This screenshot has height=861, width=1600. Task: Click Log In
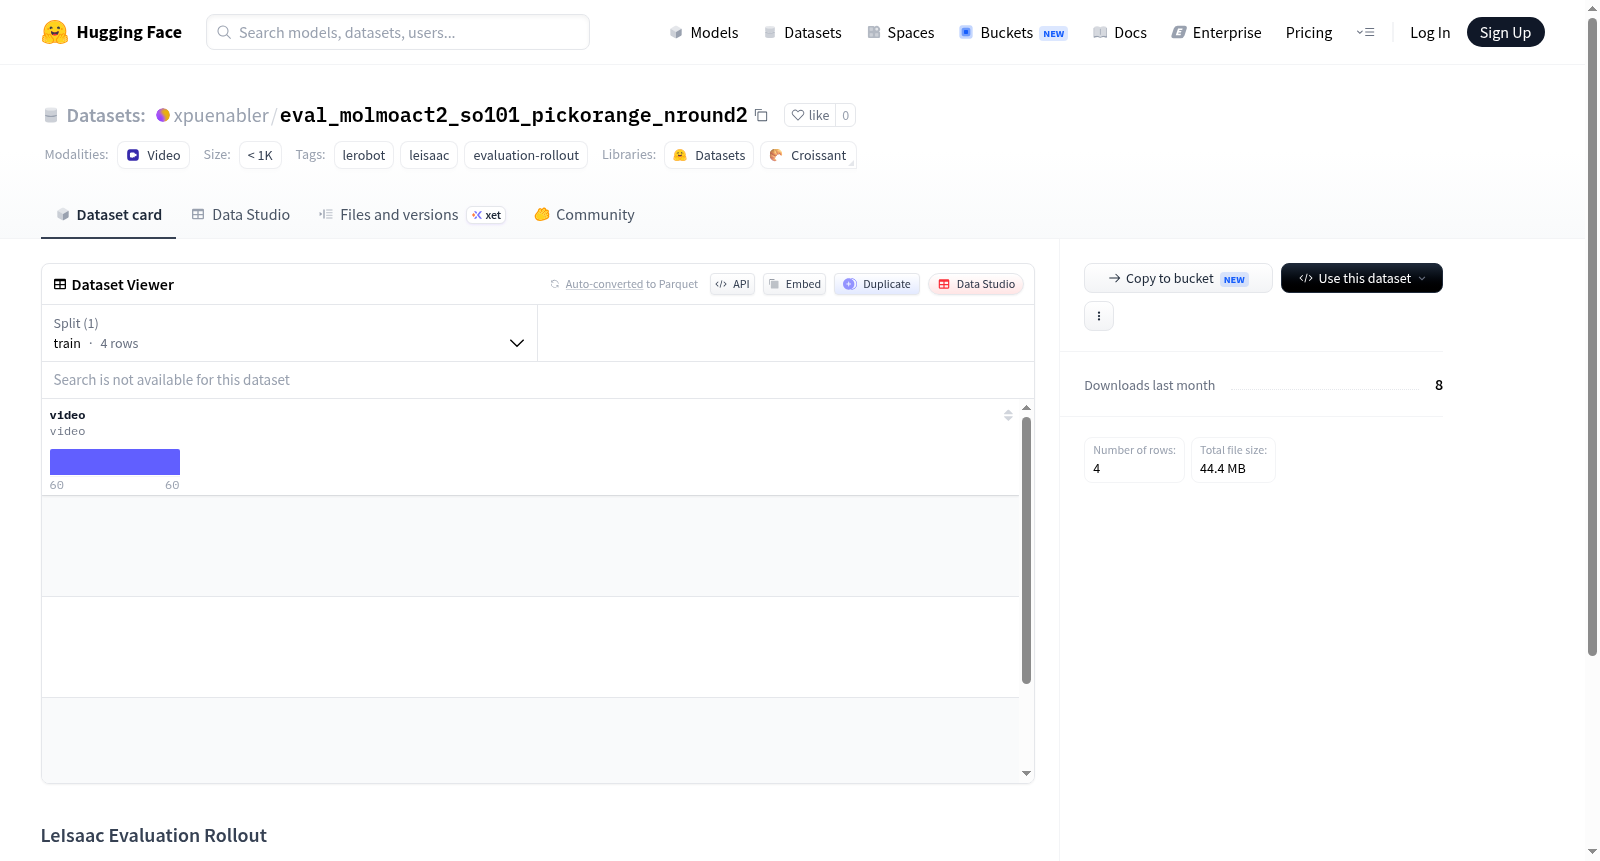[x=1430, y=32]
